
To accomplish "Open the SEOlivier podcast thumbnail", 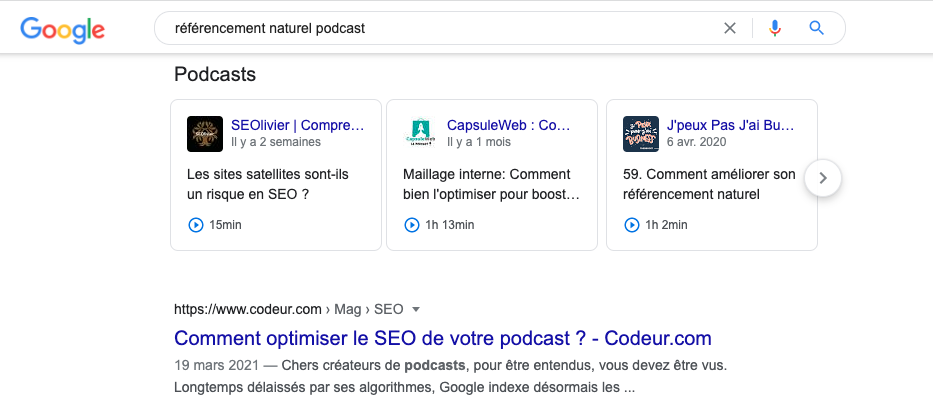I will [205, 134].
